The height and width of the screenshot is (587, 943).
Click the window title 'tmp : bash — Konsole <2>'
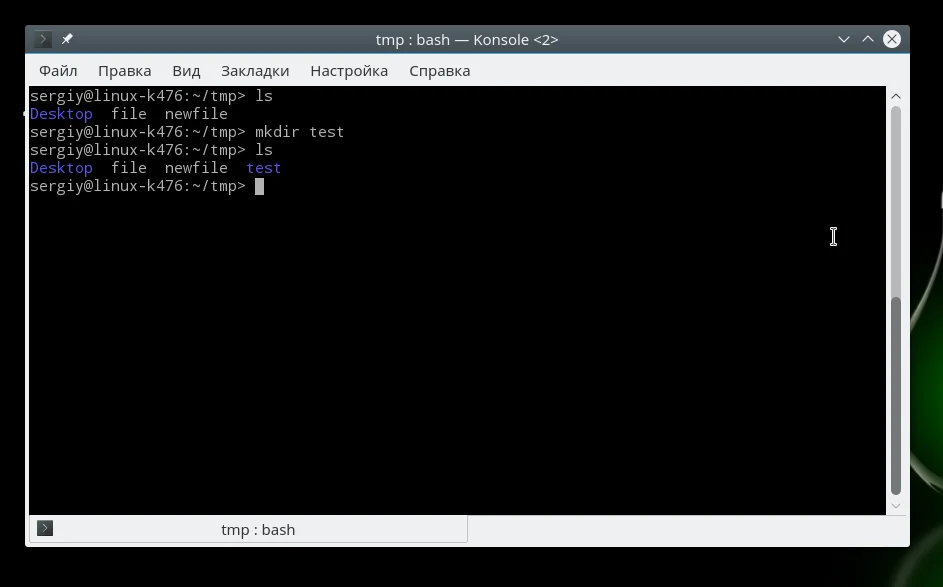467,40
